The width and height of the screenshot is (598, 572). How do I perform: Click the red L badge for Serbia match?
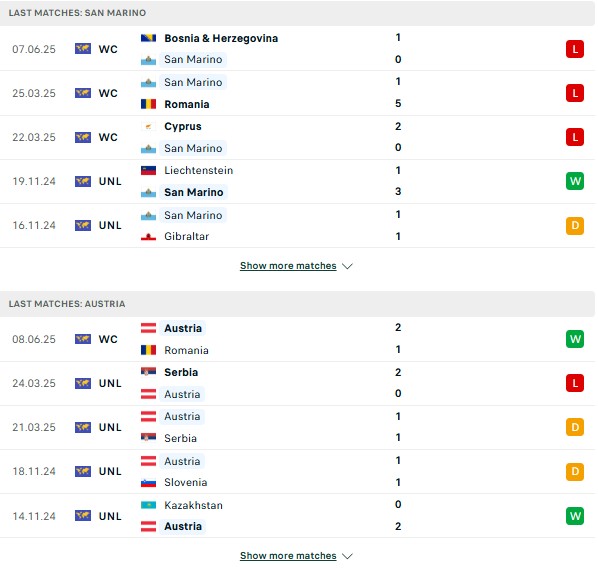click(x=575, y=383)
